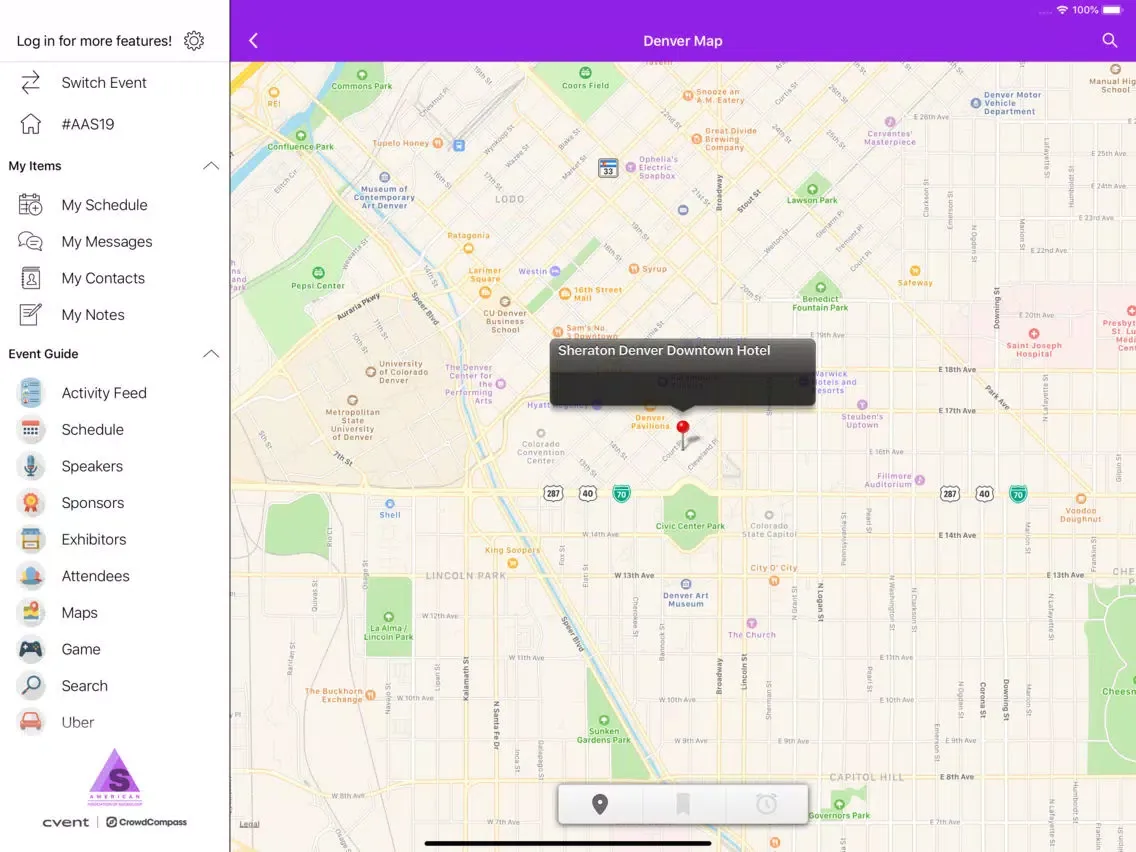This screenshot has height=852, width=1136.
Task: Collapse the My Items section
Action: coord(211,166)
